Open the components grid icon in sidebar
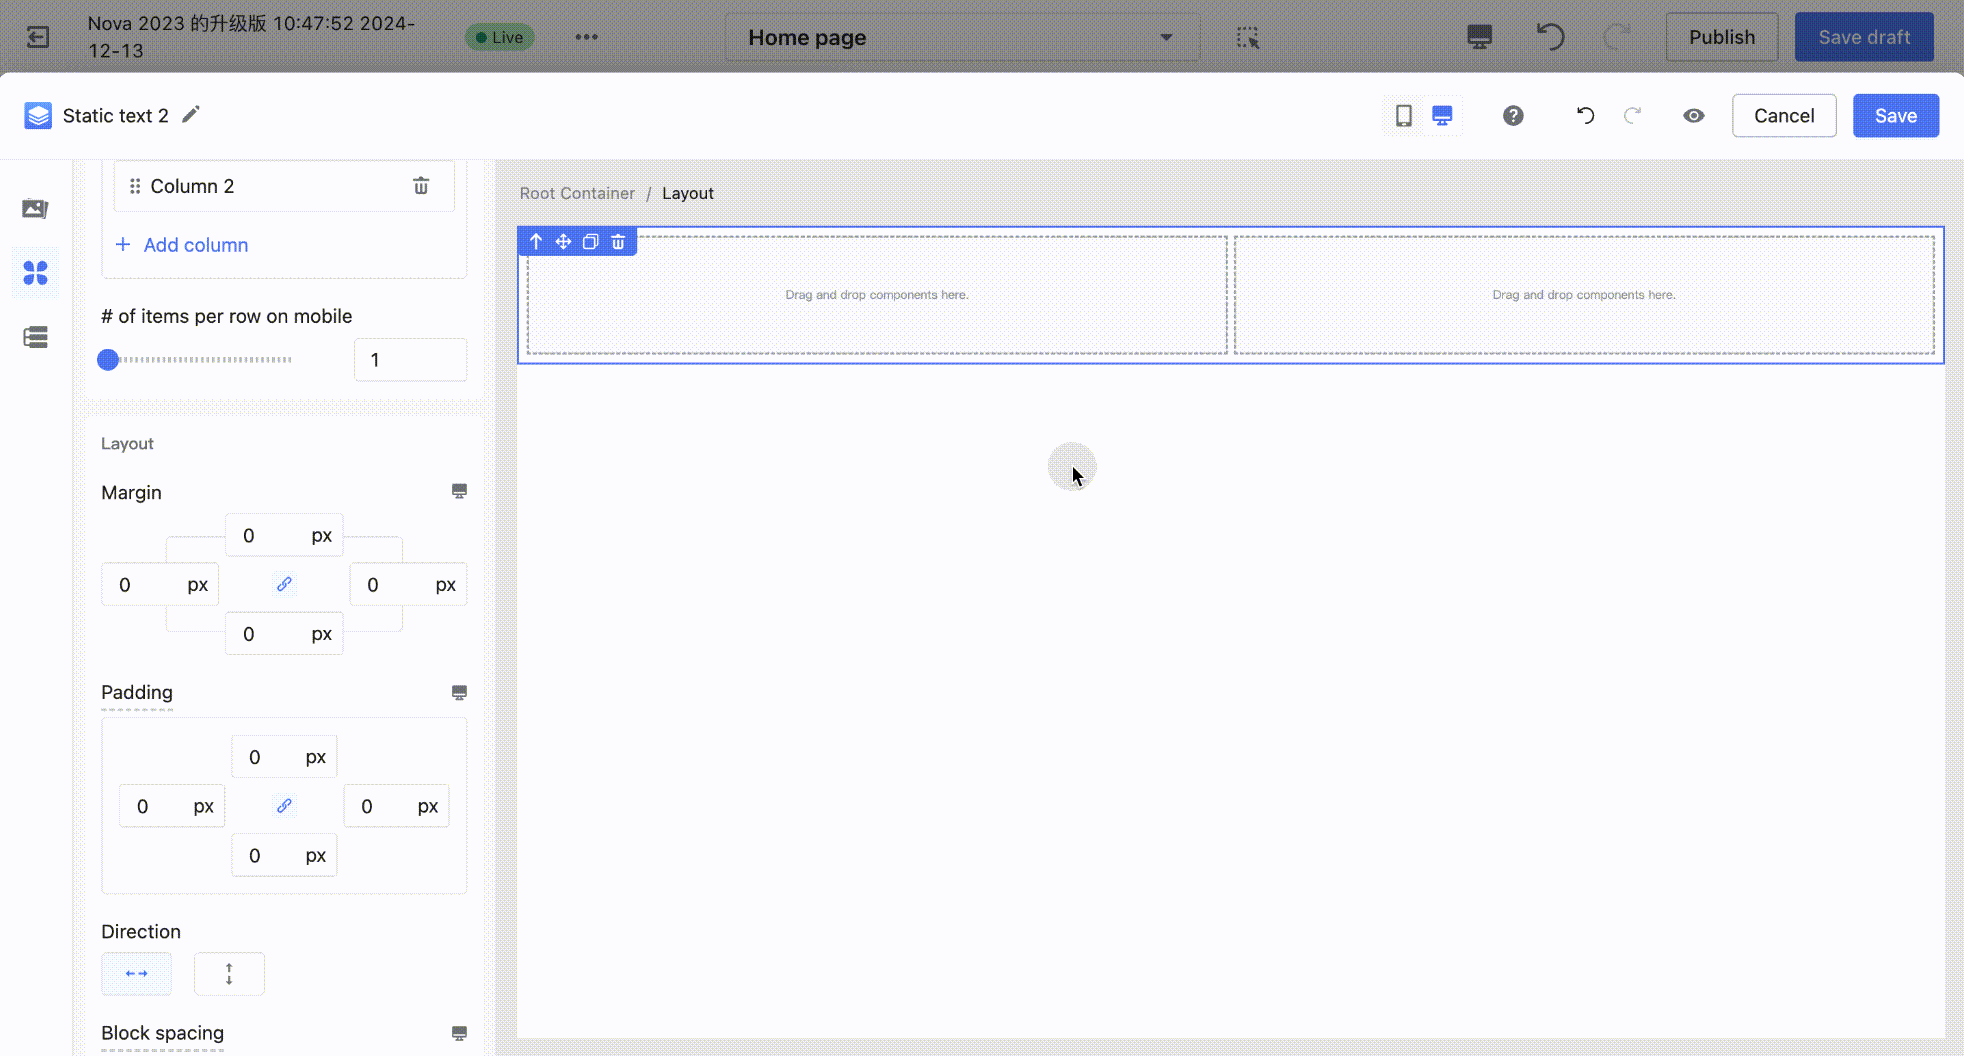The image size is (1964, 1056). tap(36, 273)
